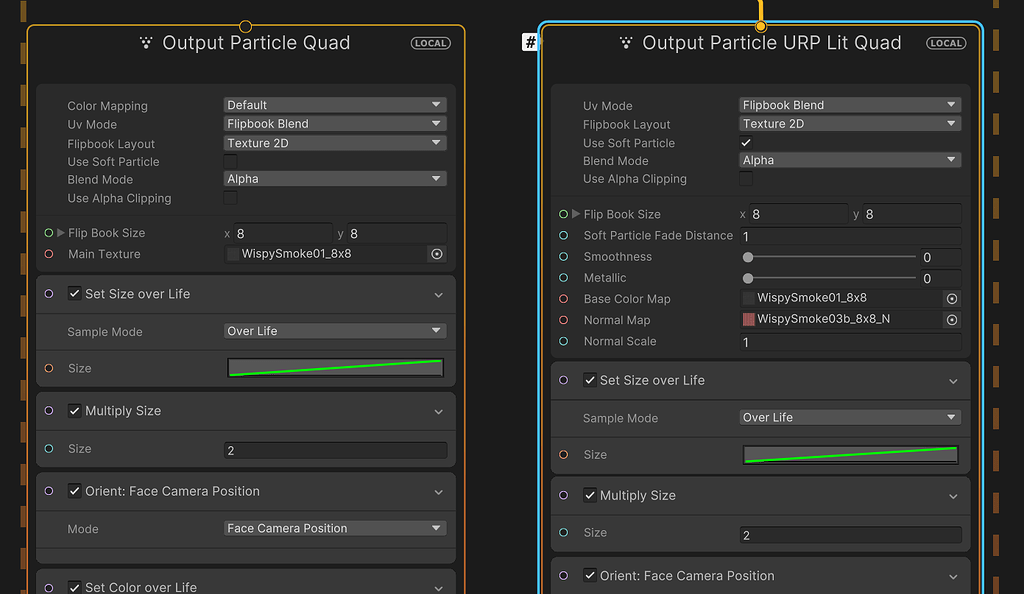Click the Smoothness slider handle

coord(747,257)
